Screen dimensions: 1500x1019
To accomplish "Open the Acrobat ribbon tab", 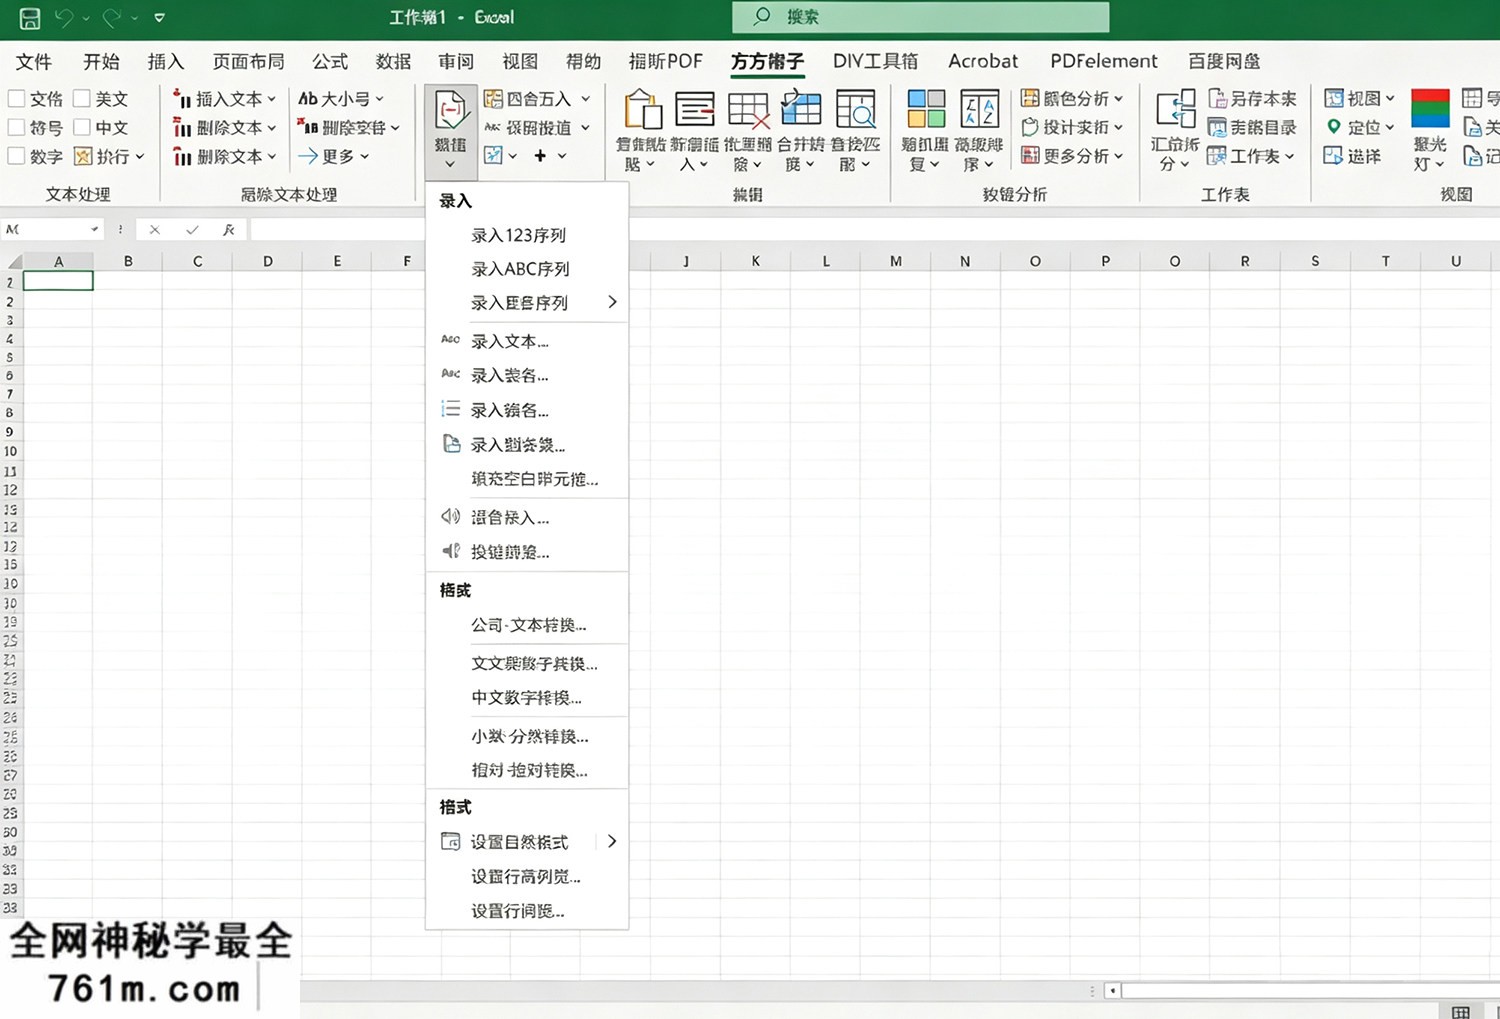I will click(983, 61).
